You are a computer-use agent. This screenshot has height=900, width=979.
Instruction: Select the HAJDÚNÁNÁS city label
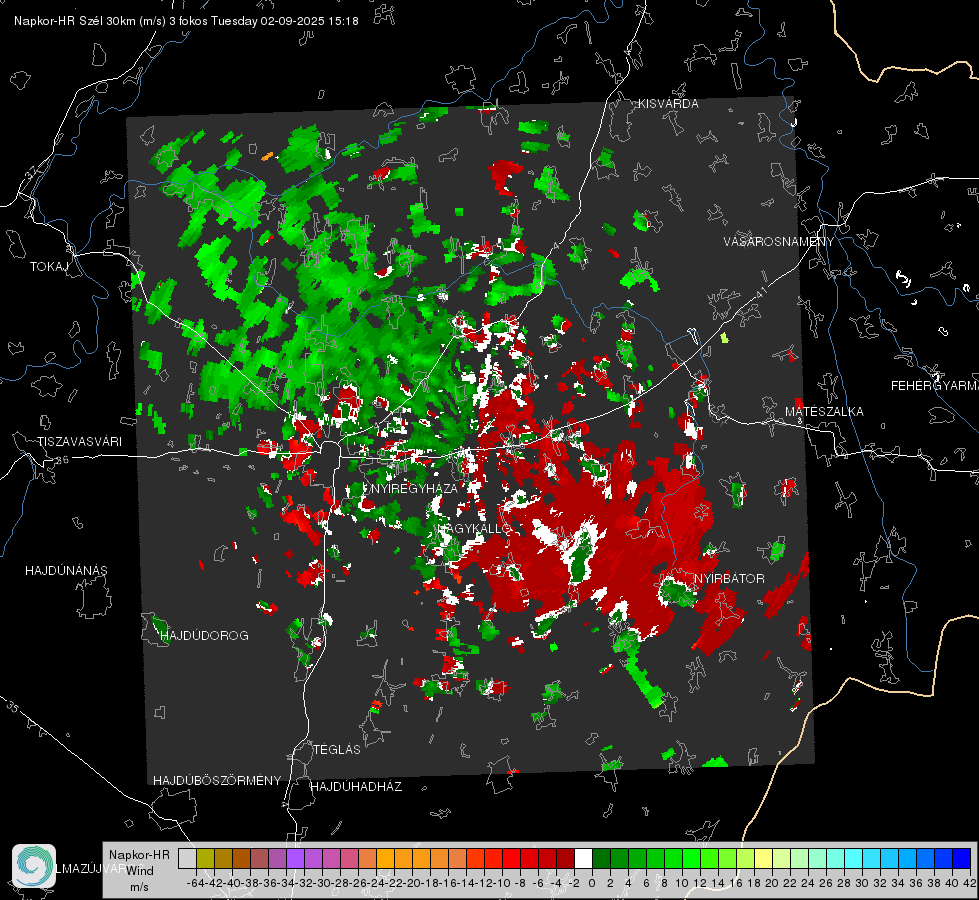click(x=66, y=570)
